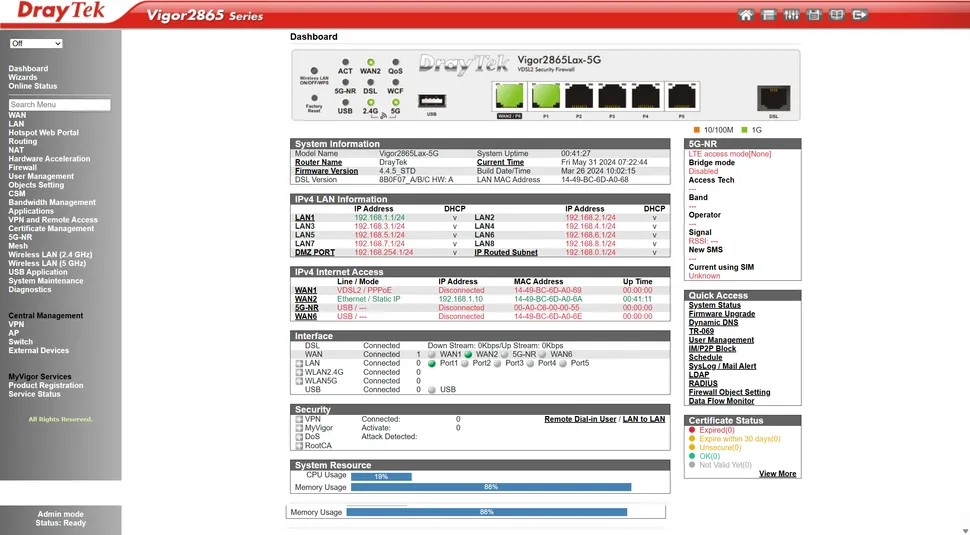Screen dimensions: 970x535
Task: Click the Home icon in top bar
Action: [745, 15]
